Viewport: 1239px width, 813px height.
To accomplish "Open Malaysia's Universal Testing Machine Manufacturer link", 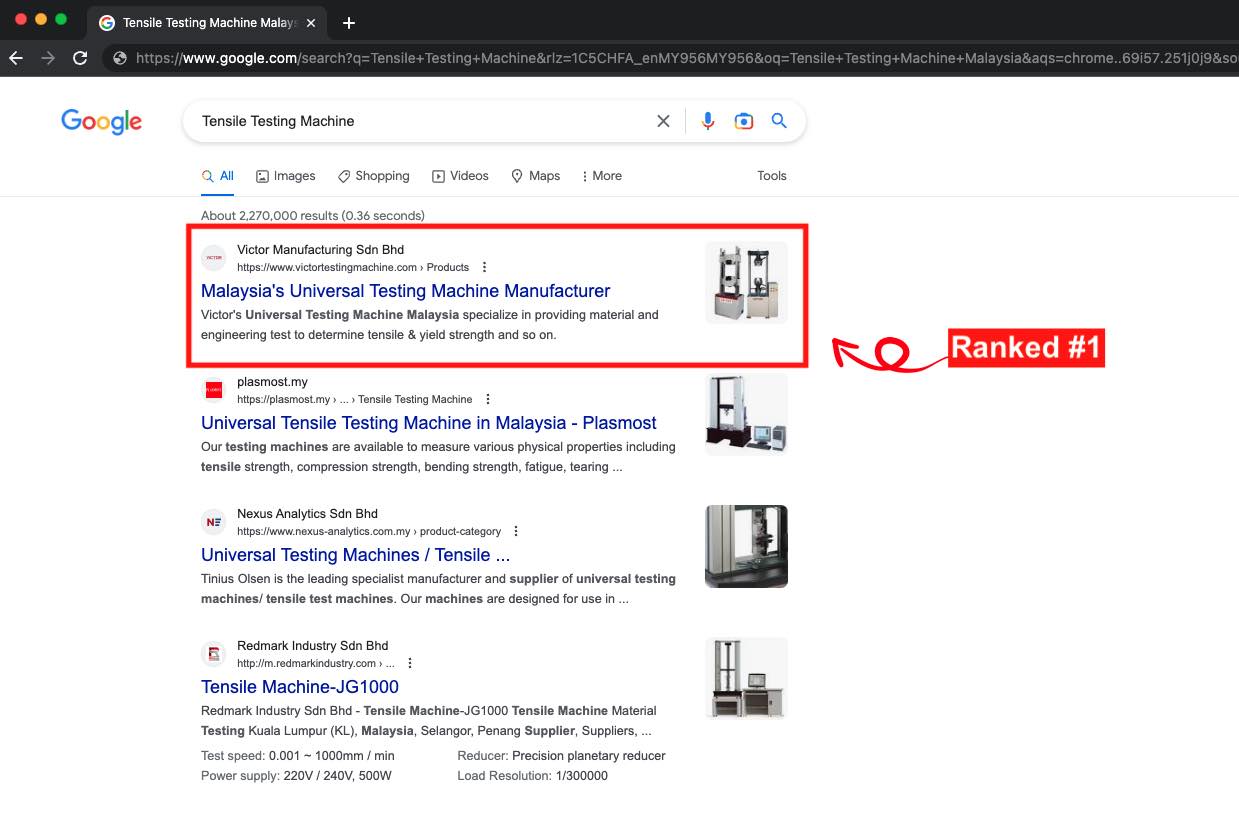I will pos(405,291).
